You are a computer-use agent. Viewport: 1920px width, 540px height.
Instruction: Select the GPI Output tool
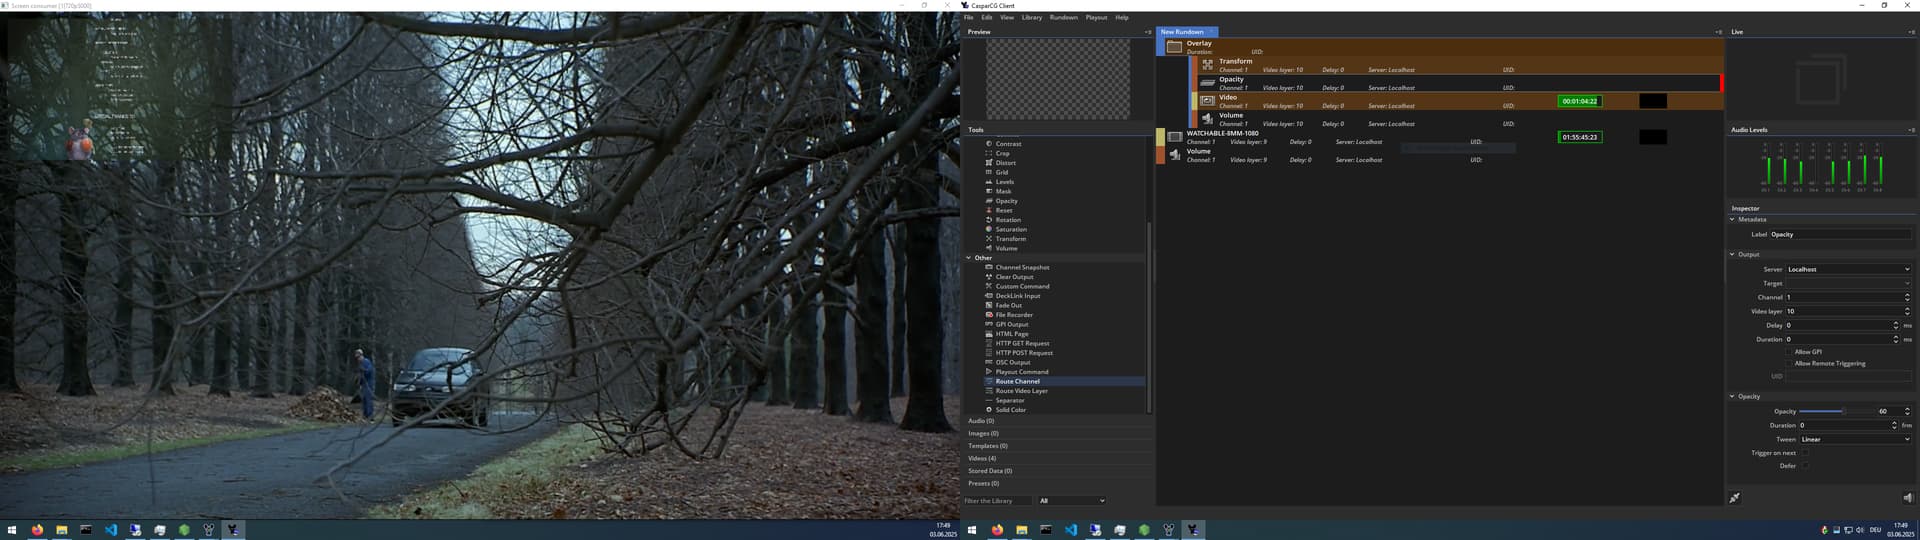pyautogui.click(x=1011, y=324)
